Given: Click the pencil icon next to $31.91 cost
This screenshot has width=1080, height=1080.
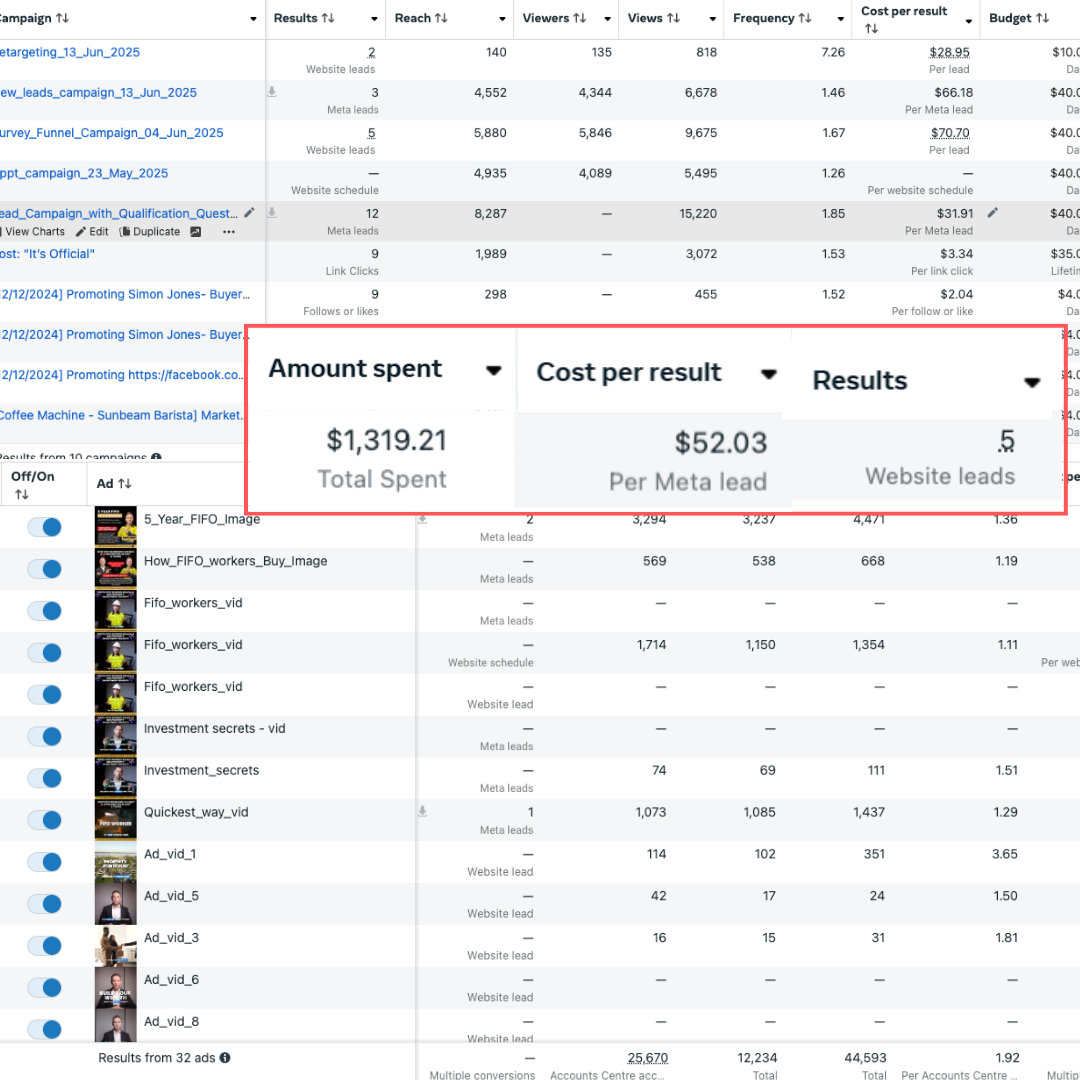Looking at the screenshot, I should (x=992, y=213).
